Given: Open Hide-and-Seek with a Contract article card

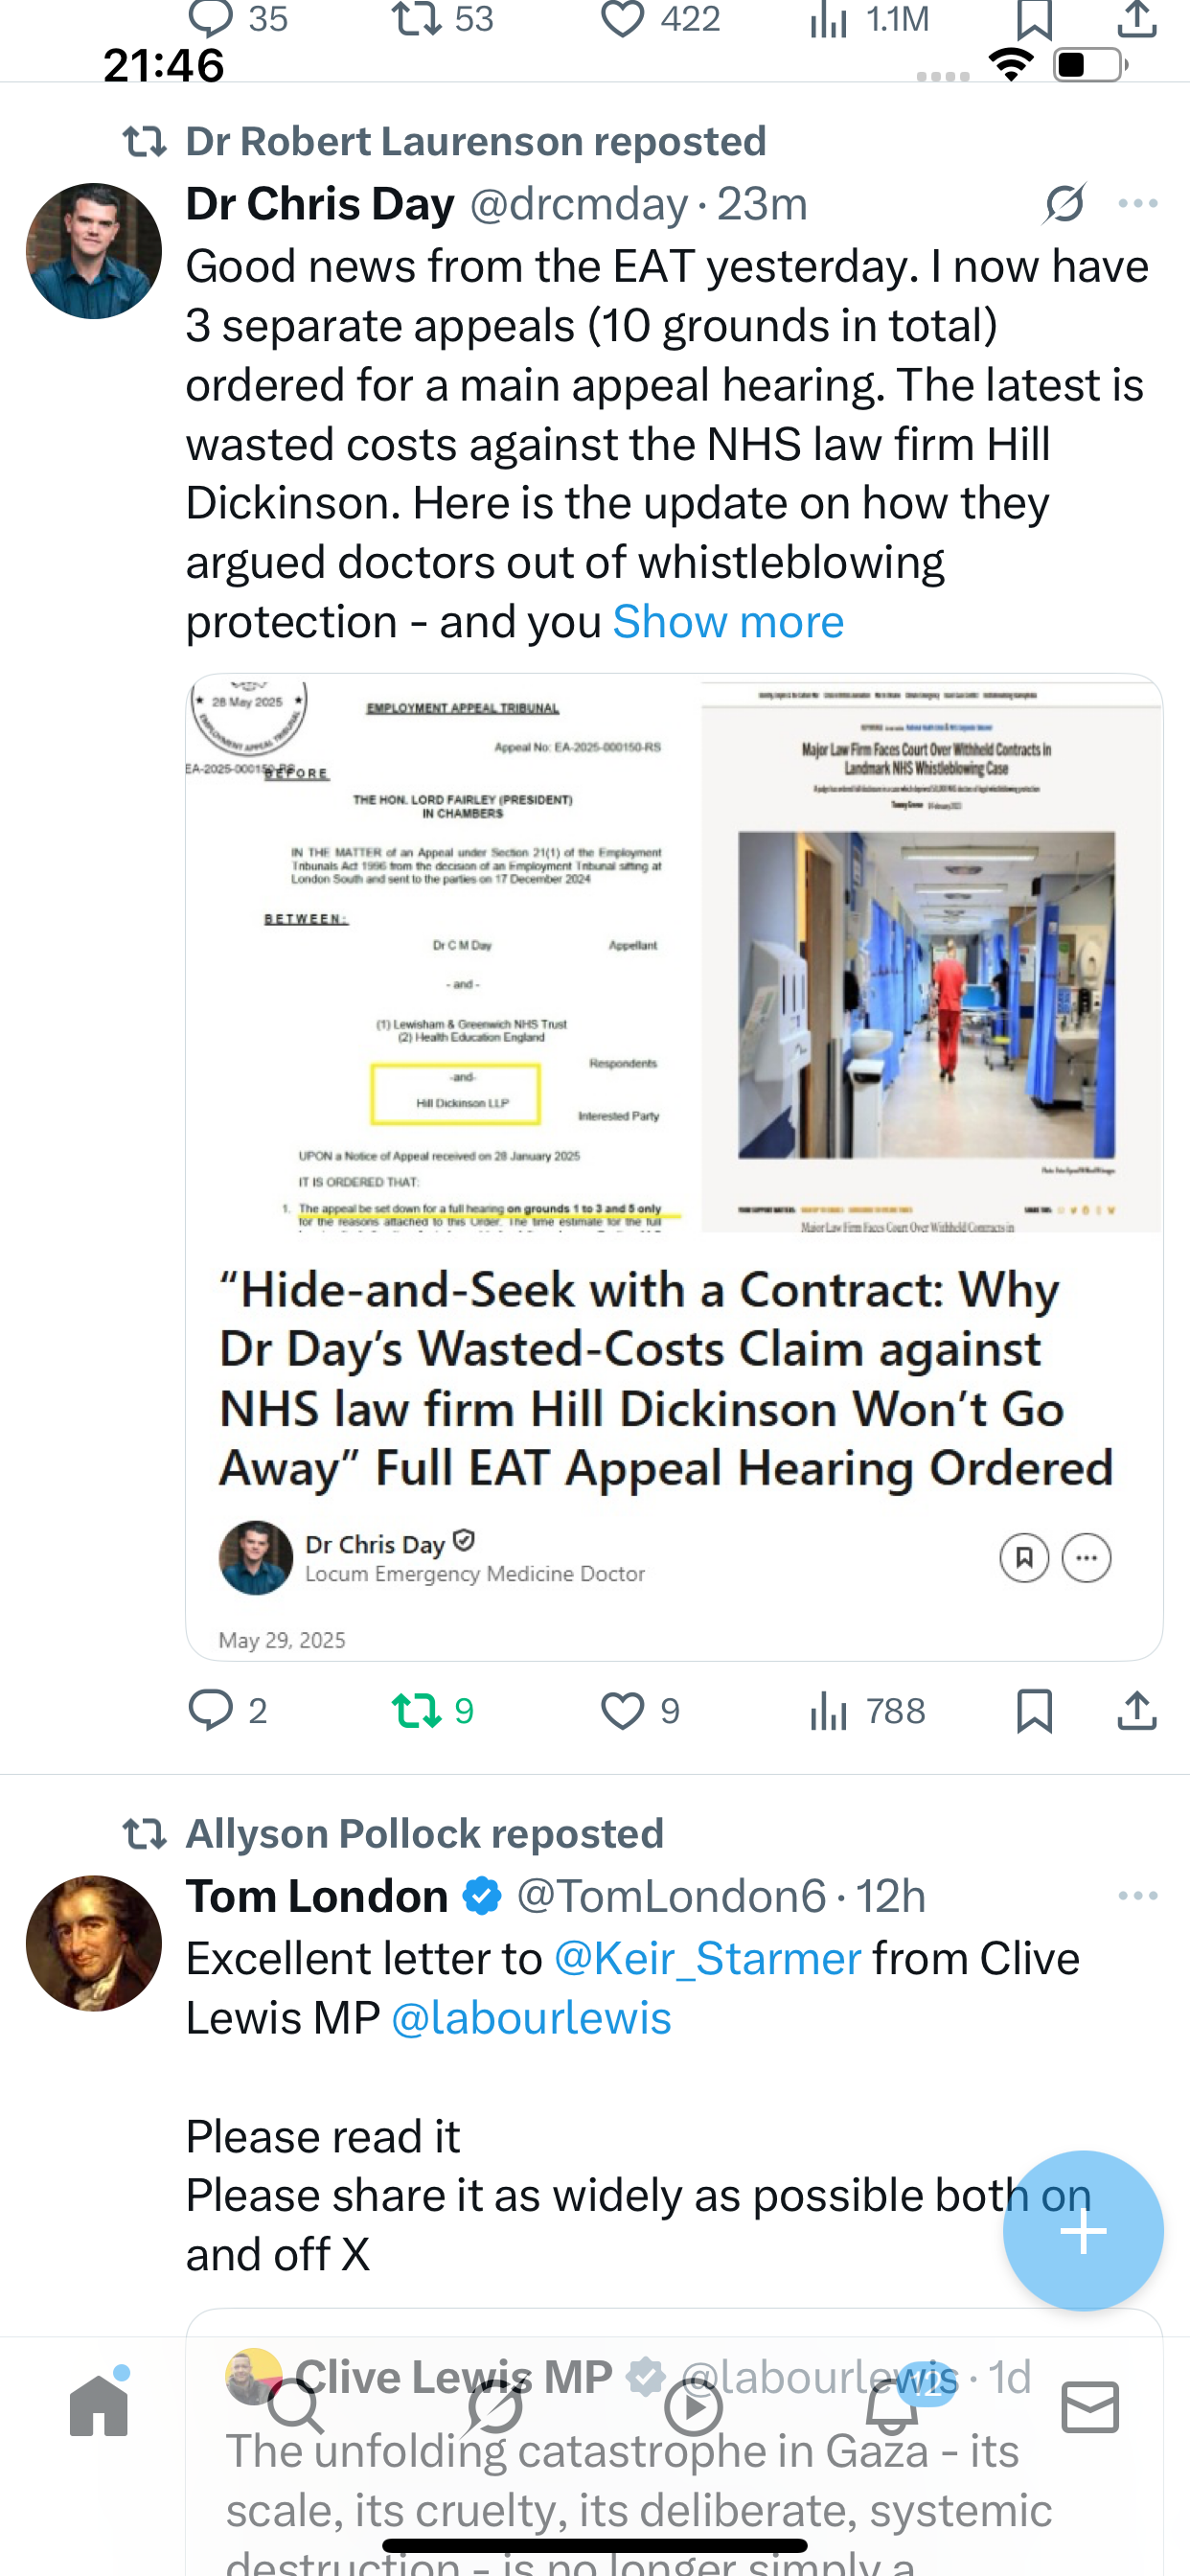Looking at the screenshot, I should [x=674, y=1166].
